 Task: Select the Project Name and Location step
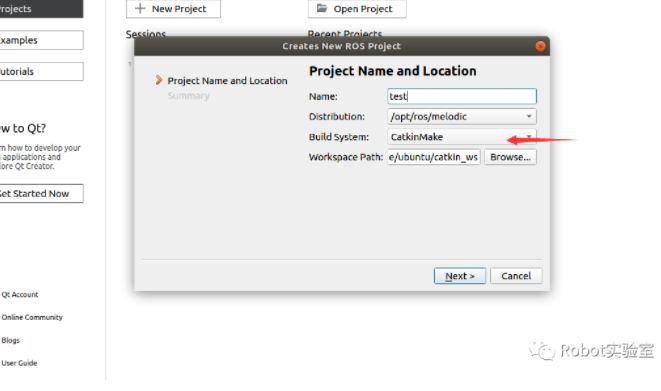point(227,80)
